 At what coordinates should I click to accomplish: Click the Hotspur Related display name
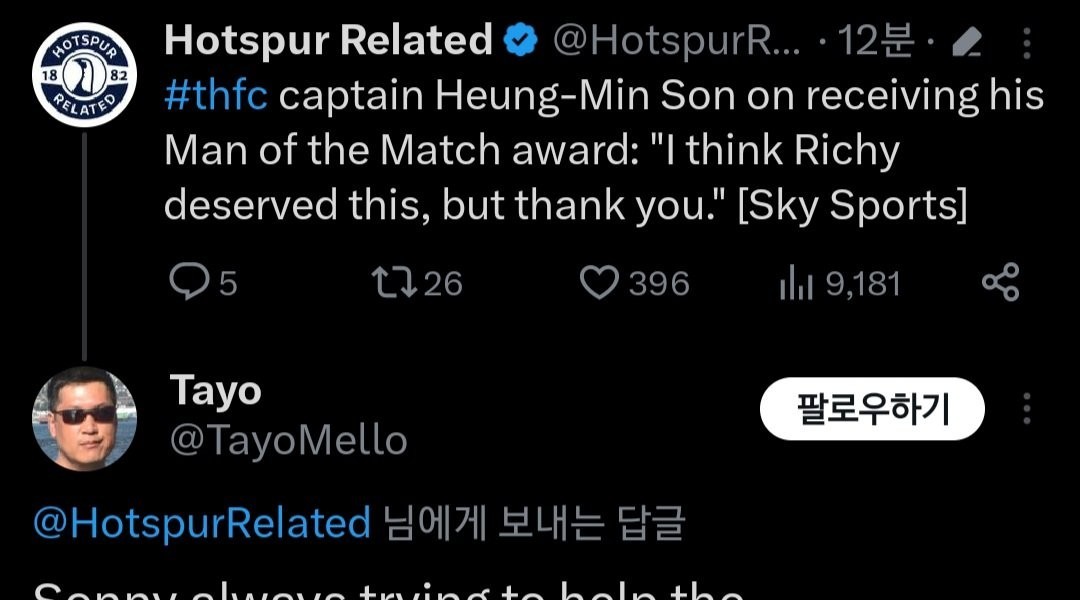(328, 42)
